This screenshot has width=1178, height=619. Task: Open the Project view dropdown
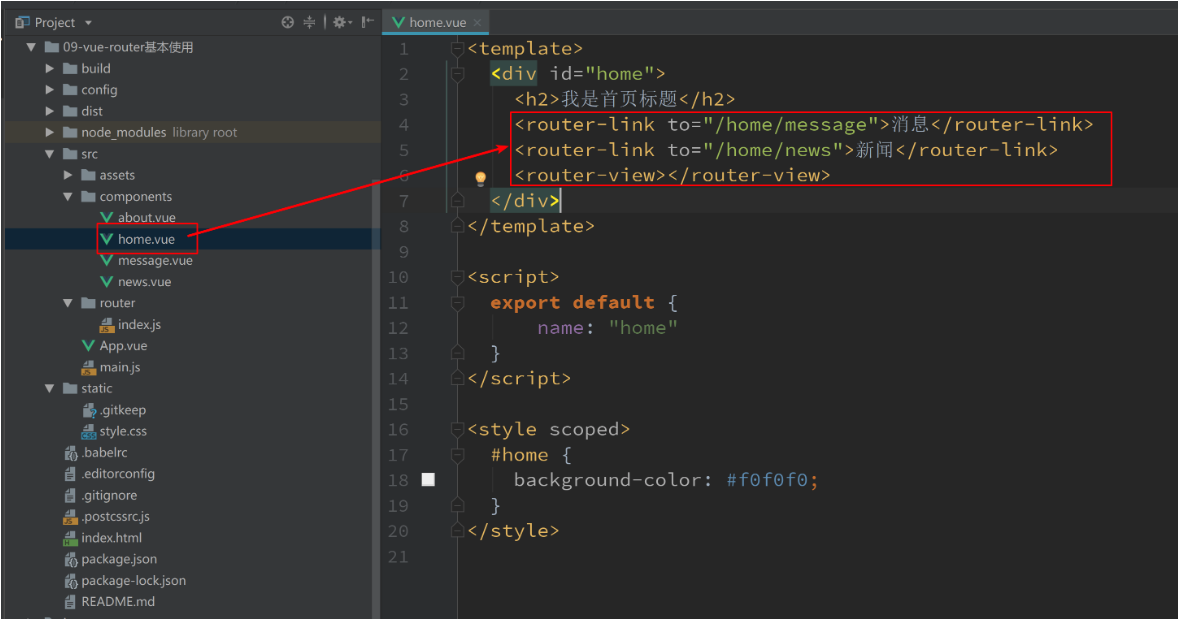[x=88, y=23]
